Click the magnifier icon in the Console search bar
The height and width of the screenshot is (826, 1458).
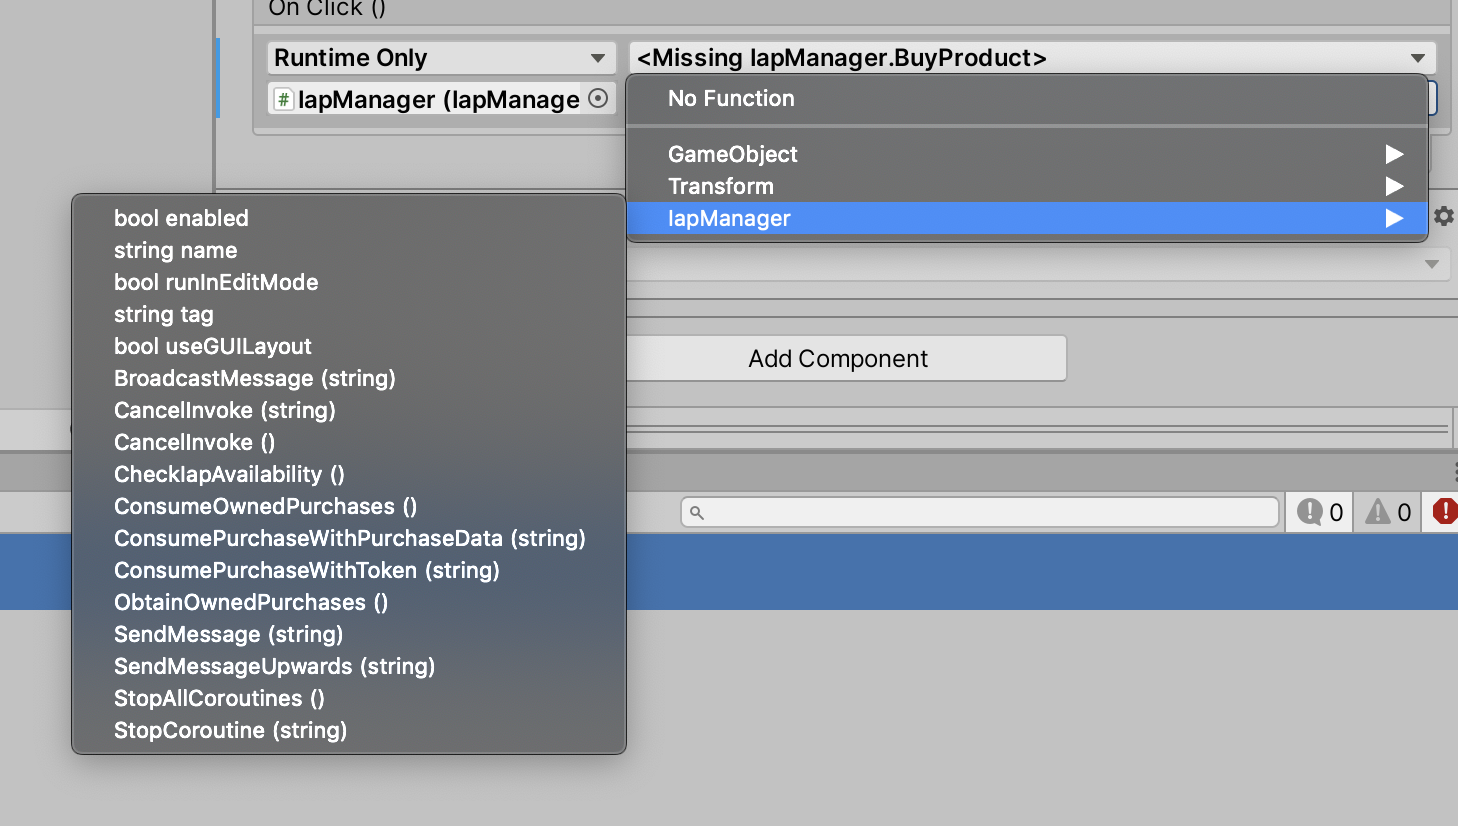pos(698,511)
